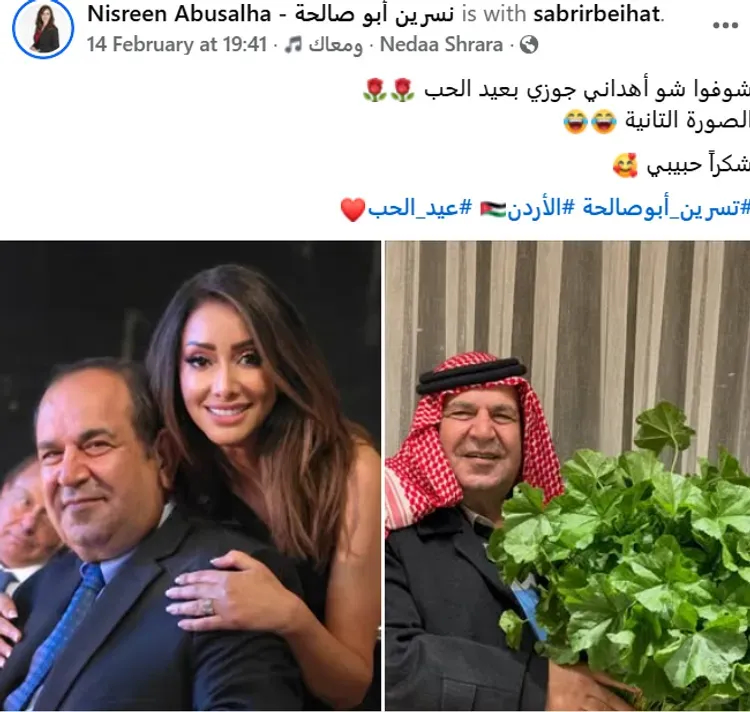The height and width of the screenshot is (712, 750).
Task: Open the poster's circular profile picture
Action: [43, 28]
